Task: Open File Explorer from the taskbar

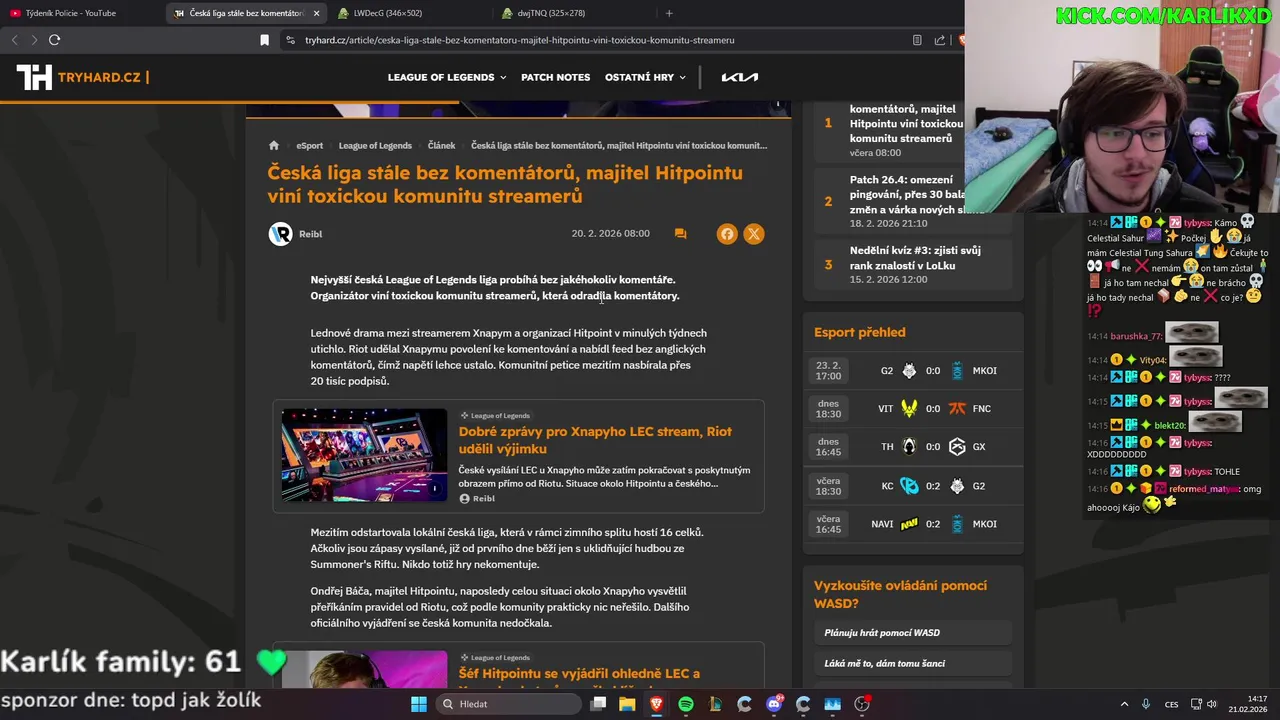Action: [x=627, y=704]
